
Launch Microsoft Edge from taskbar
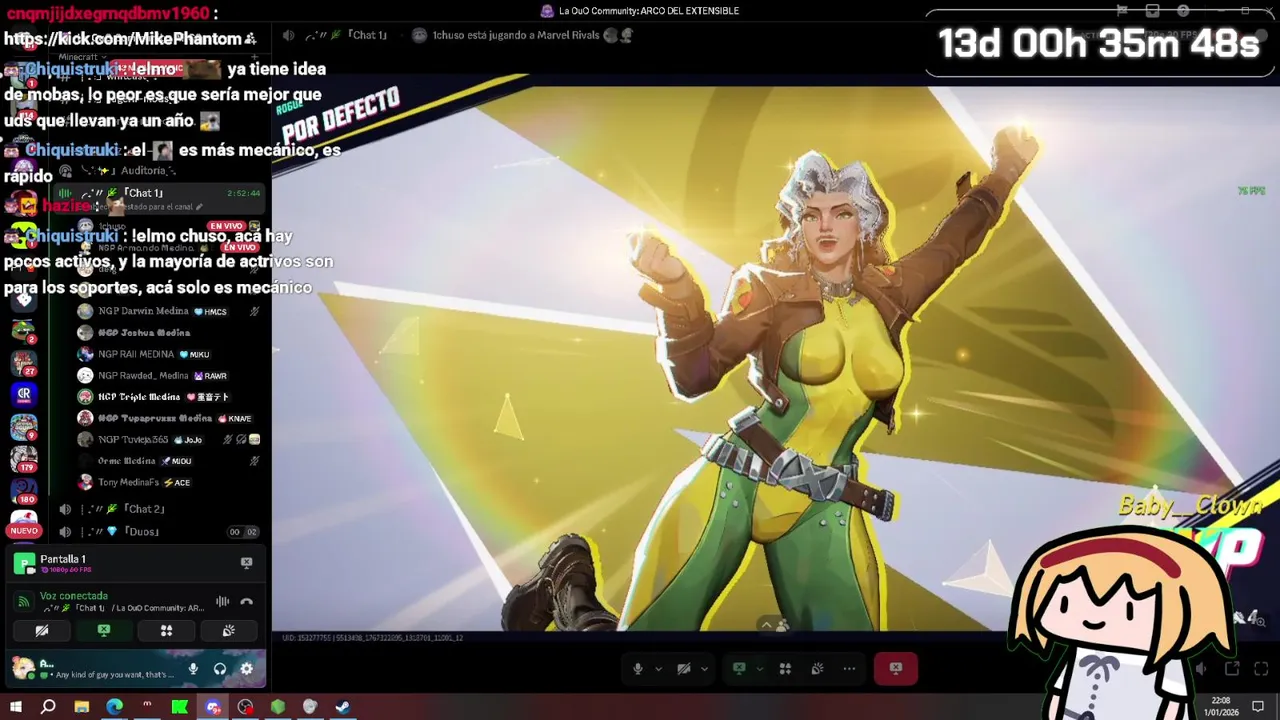point(114,707)
